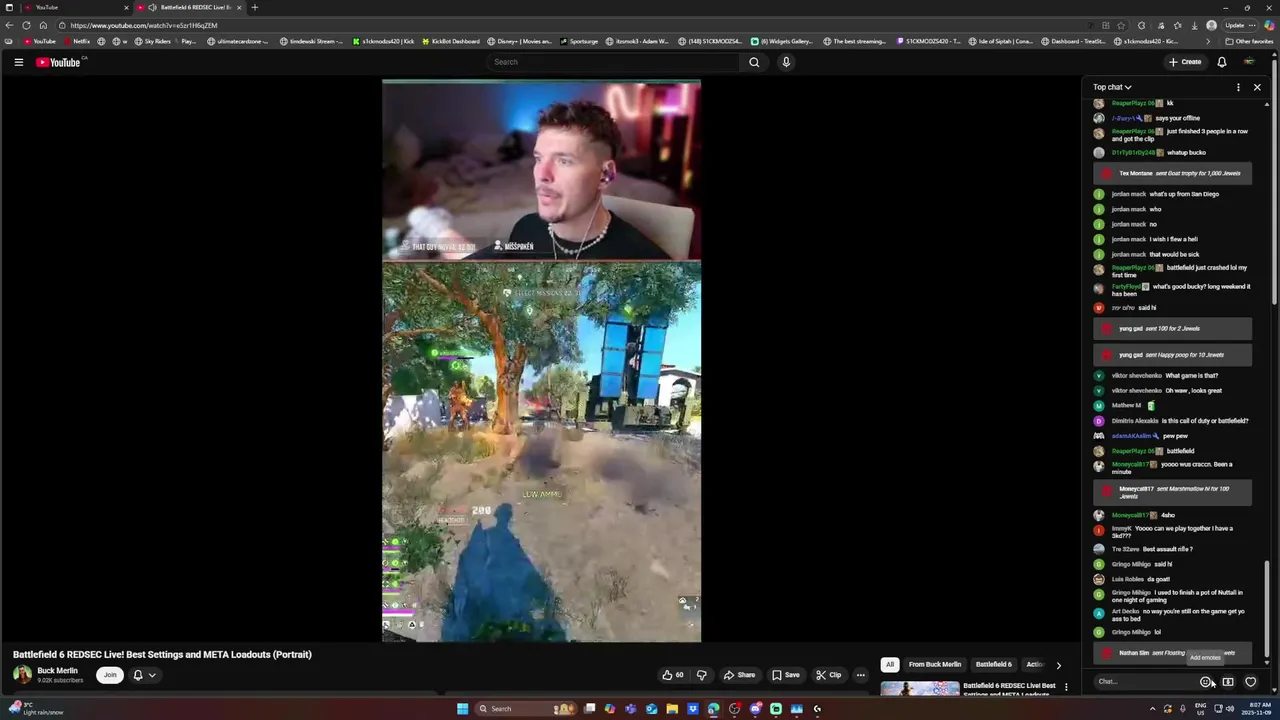Open a new browser tab
Image resolution: width=1280 pixels, height=720 pixels.
[x=254, y=7]
